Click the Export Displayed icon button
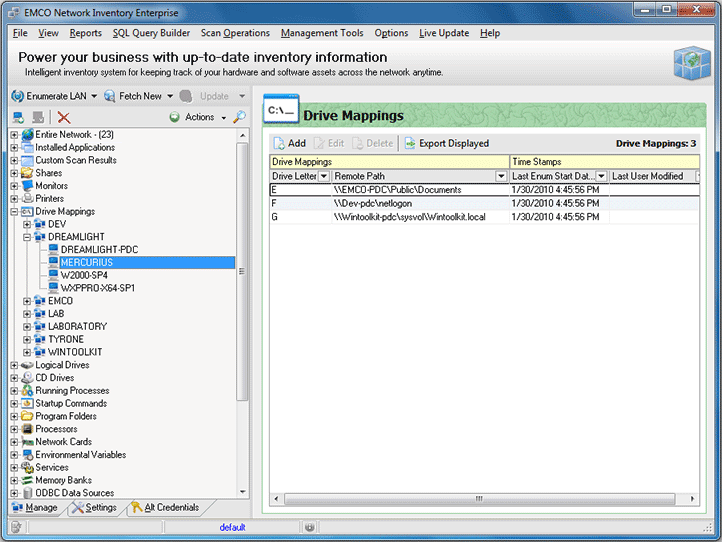The width and height of the screenshot is (722, 542). coord(410,143)
